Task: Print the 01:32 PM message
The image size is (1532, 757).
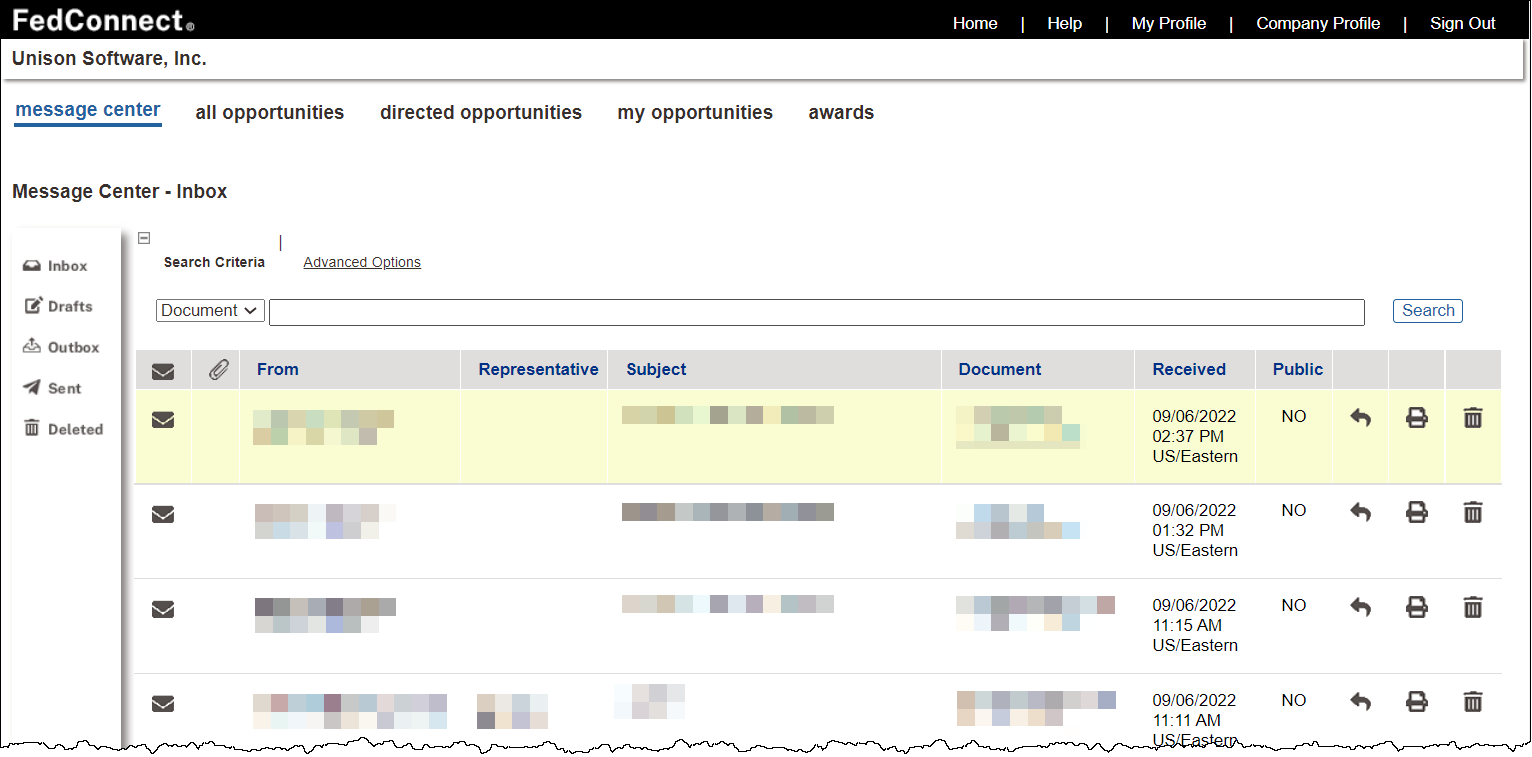Action: [1416, 512]
